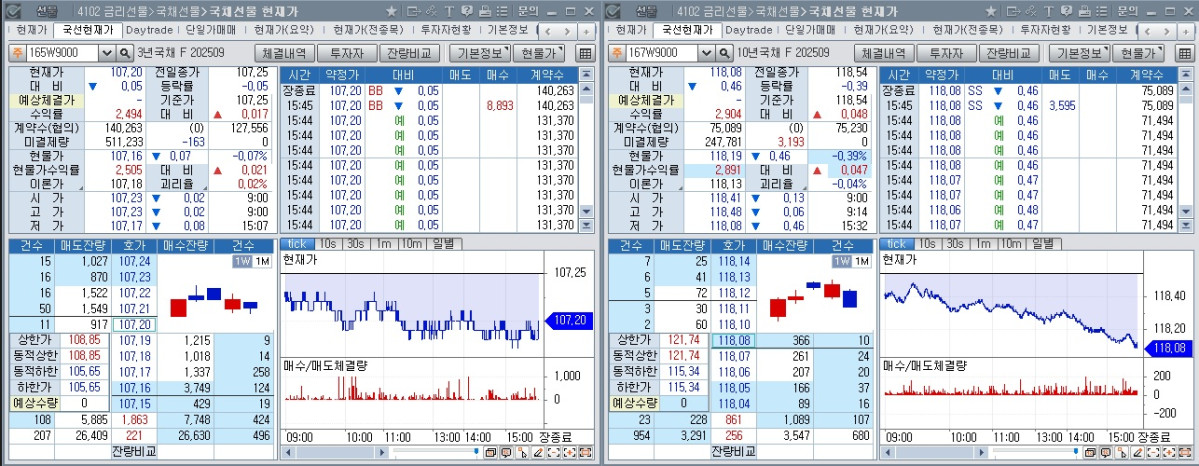This screenshot has height=466, width=1199.
Task: Click the list menu icon in left window title bar
Action: pos(502,11)
